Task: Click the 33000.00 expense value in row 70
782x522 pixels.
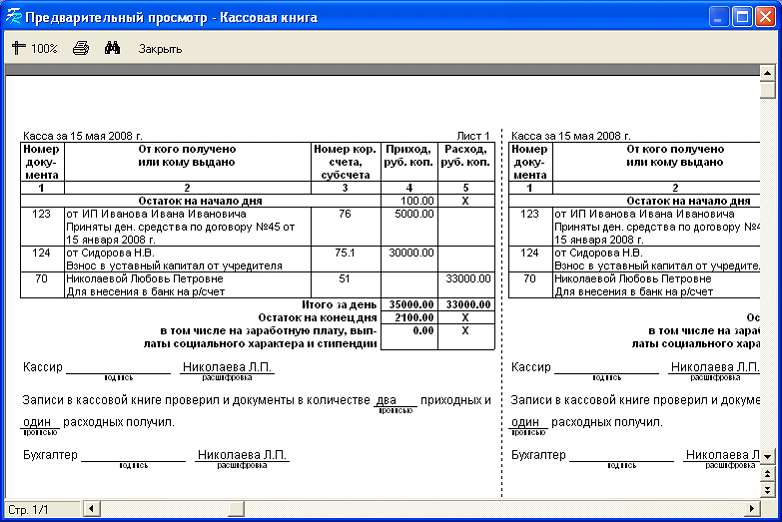Action: pyautogui.click(x=468, y=279)
